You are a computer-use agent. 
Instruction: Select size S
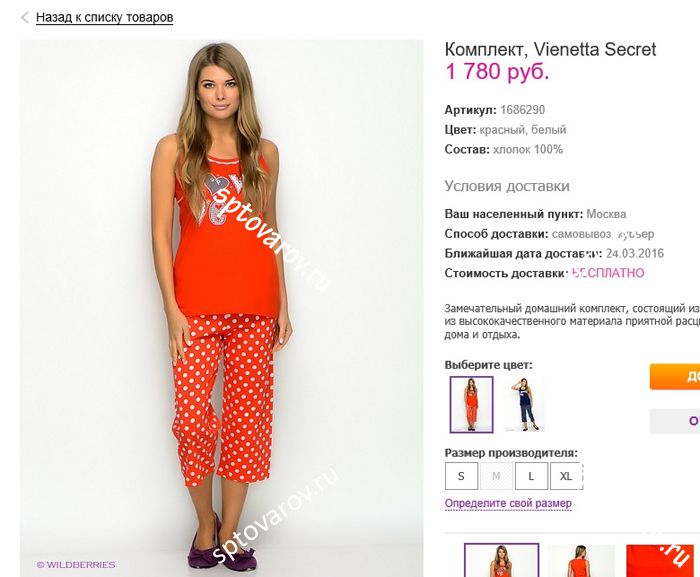461,476
